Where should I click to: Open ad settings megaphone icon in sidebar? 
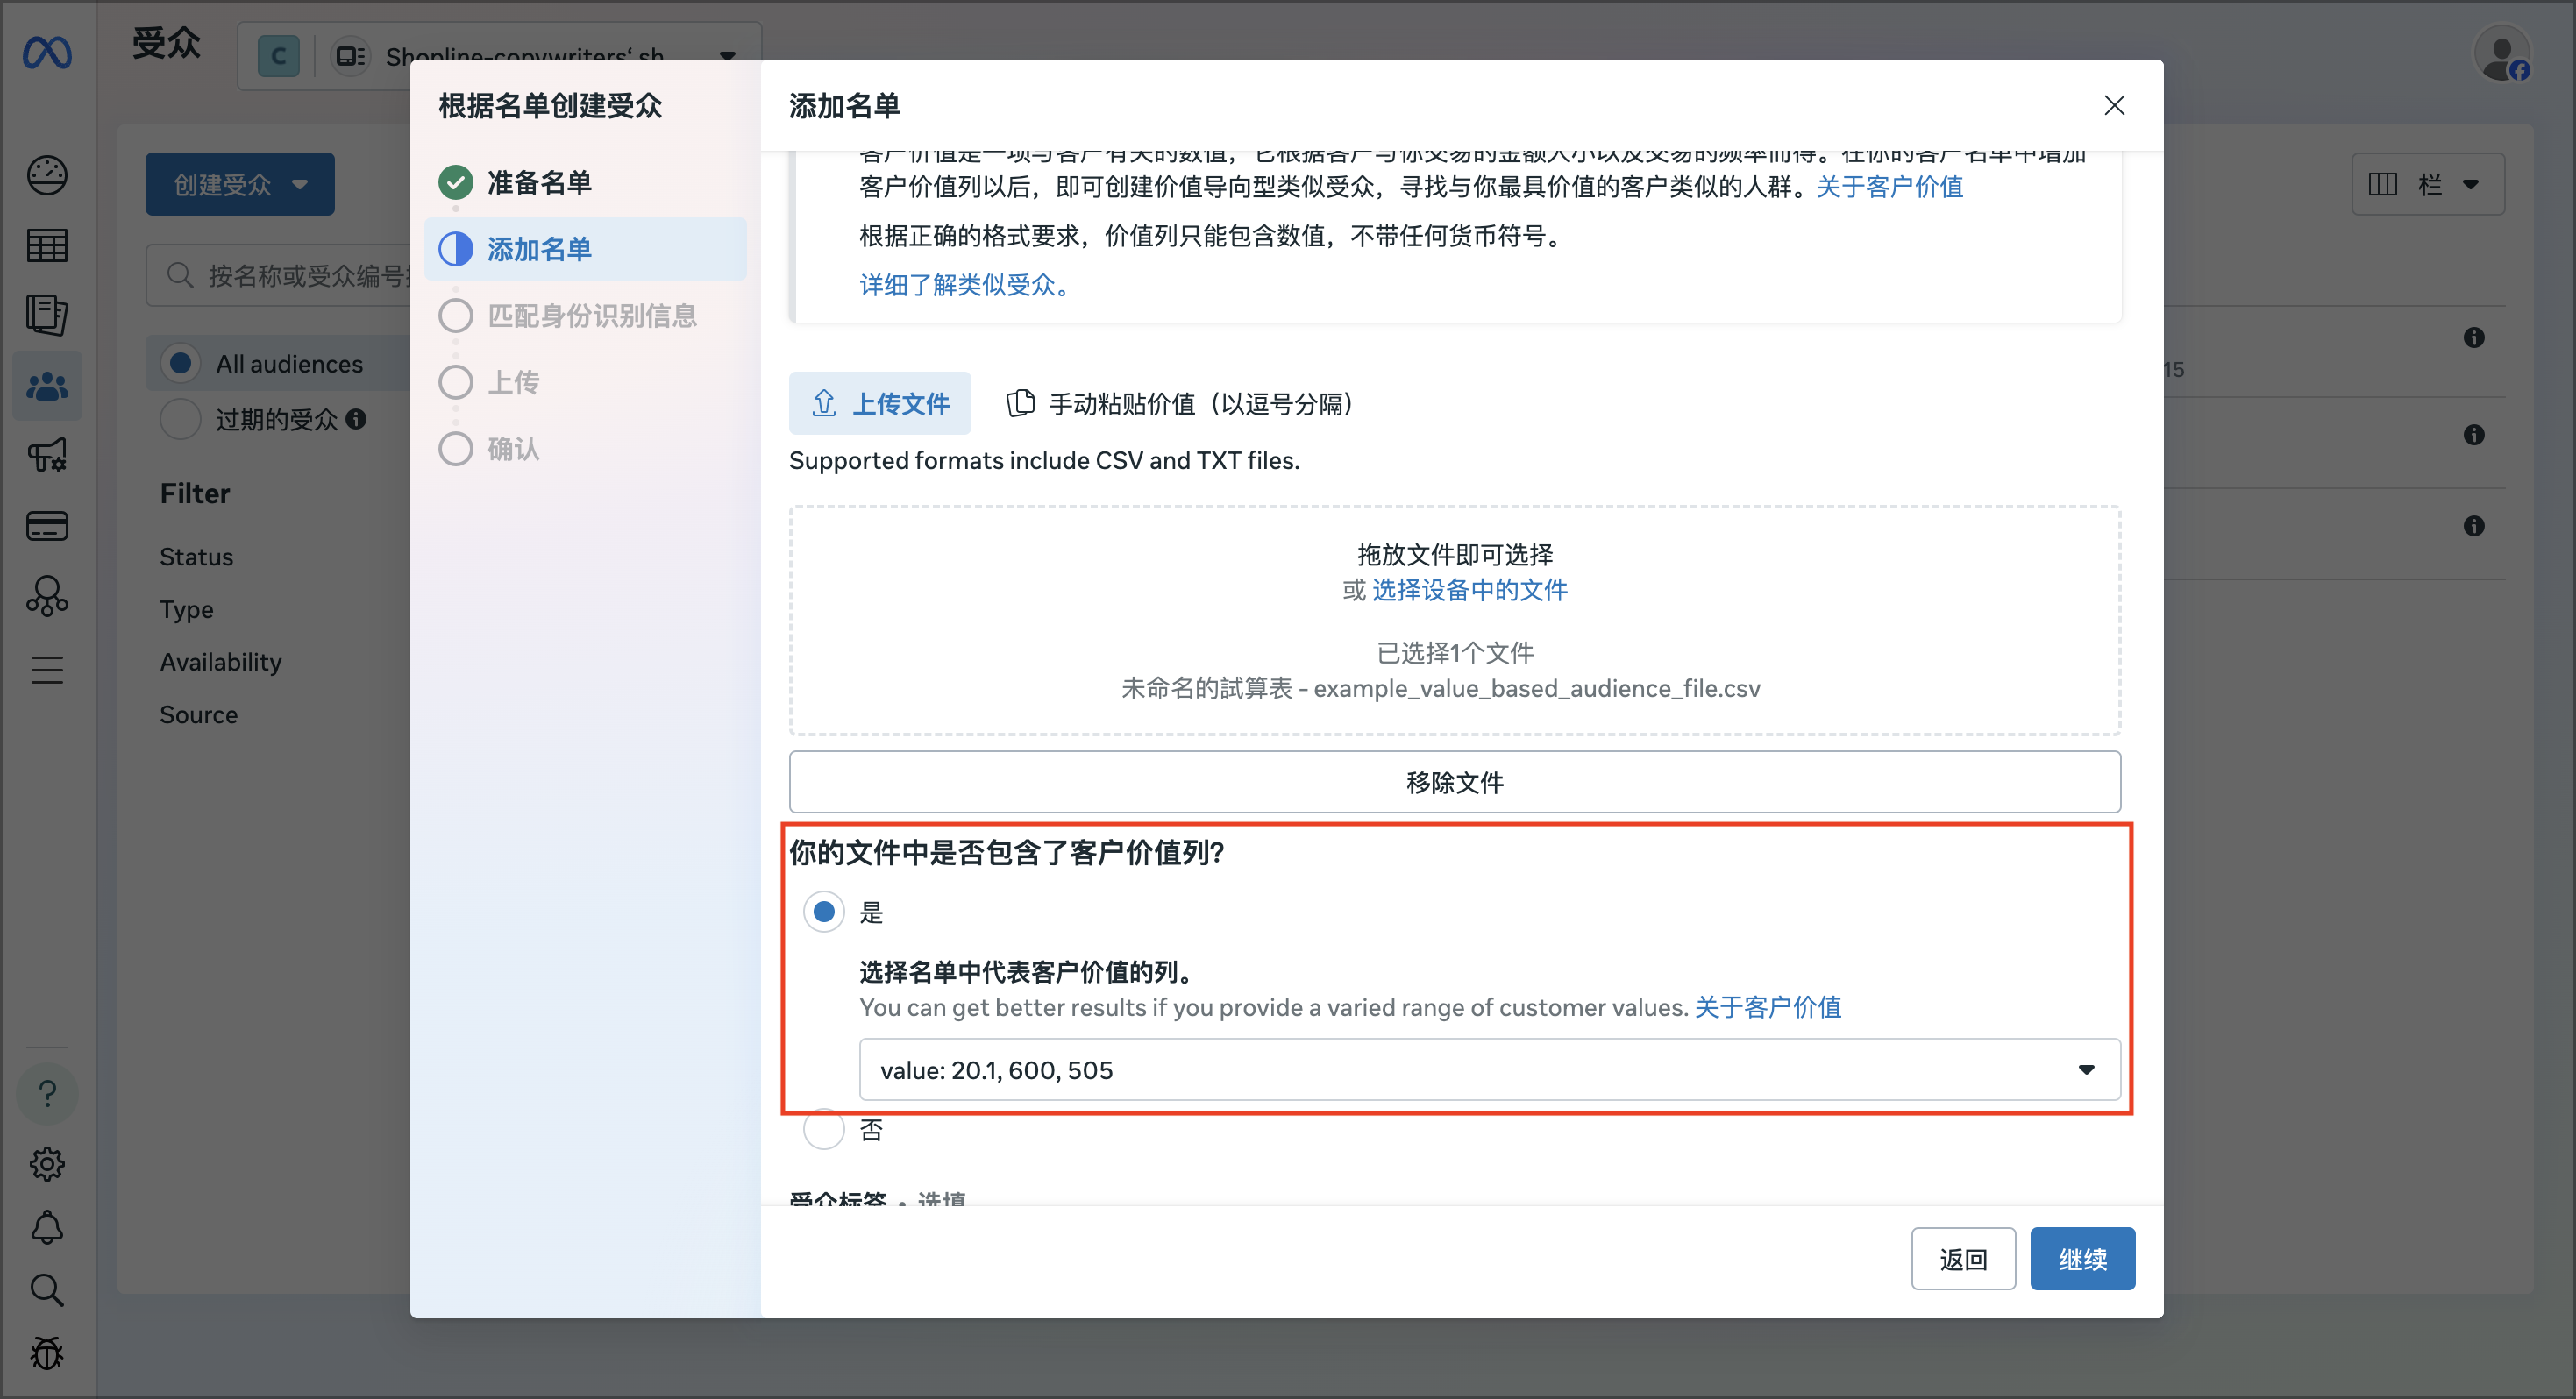coord(47,456)
